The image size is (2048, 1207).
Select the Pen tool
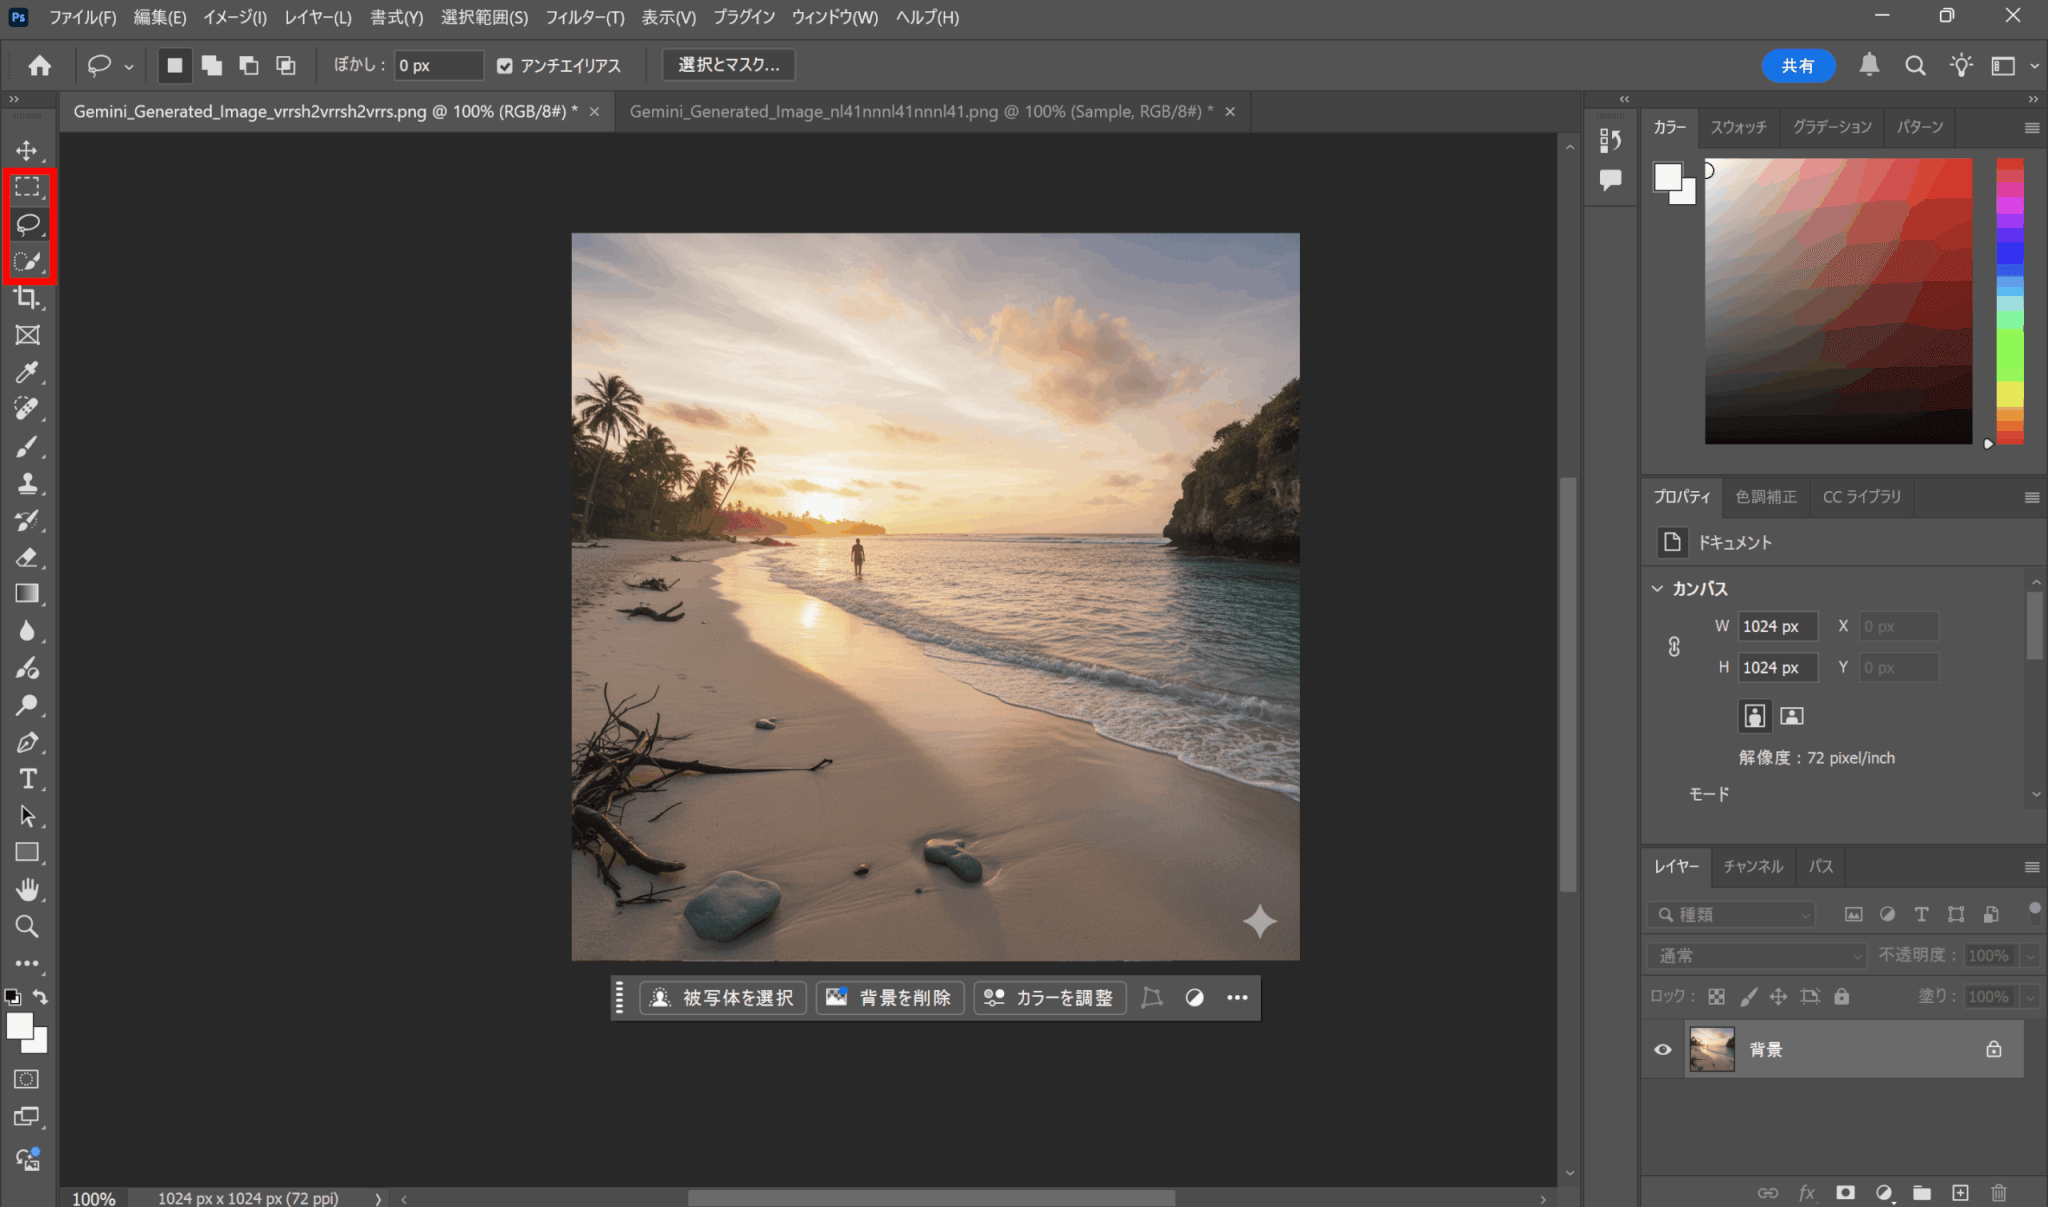point(27,742)
